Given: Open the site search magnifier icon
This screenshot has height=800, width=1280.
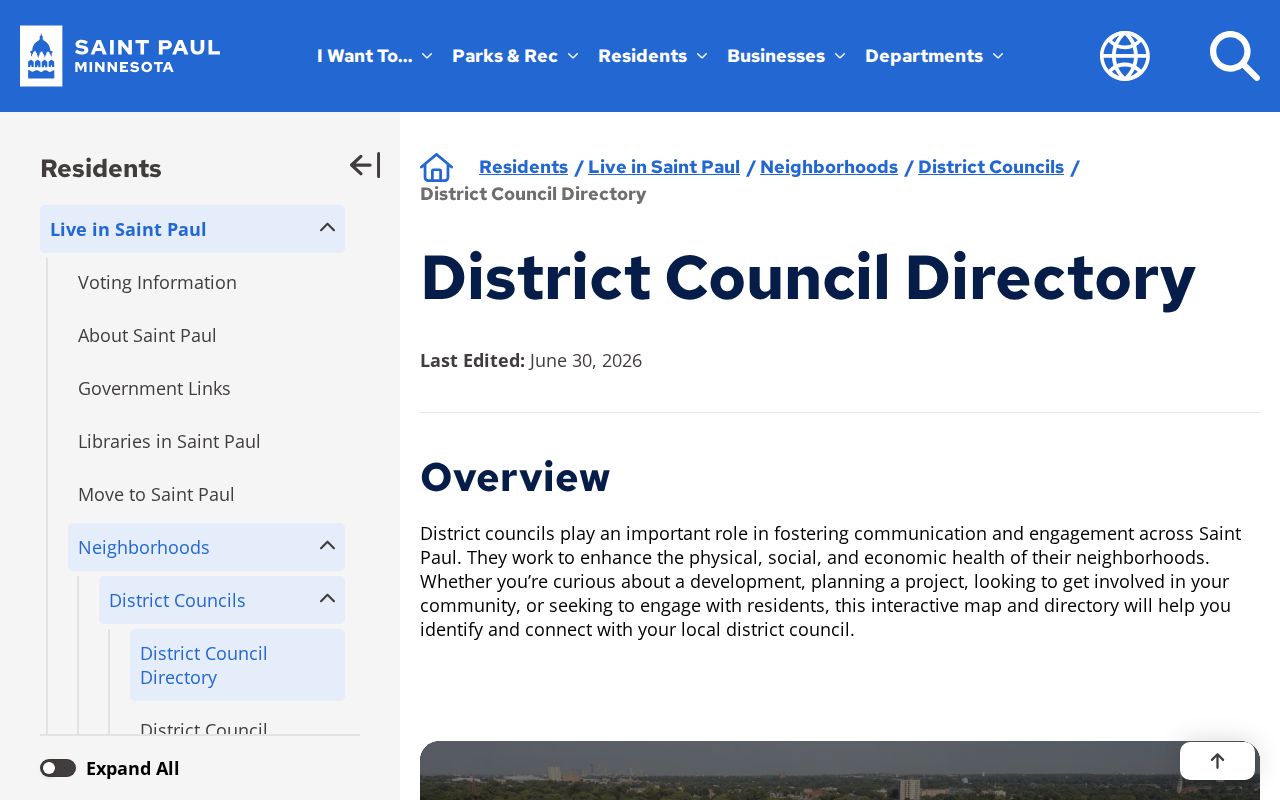Looking at the screenshot, I should click(1234, 56).
